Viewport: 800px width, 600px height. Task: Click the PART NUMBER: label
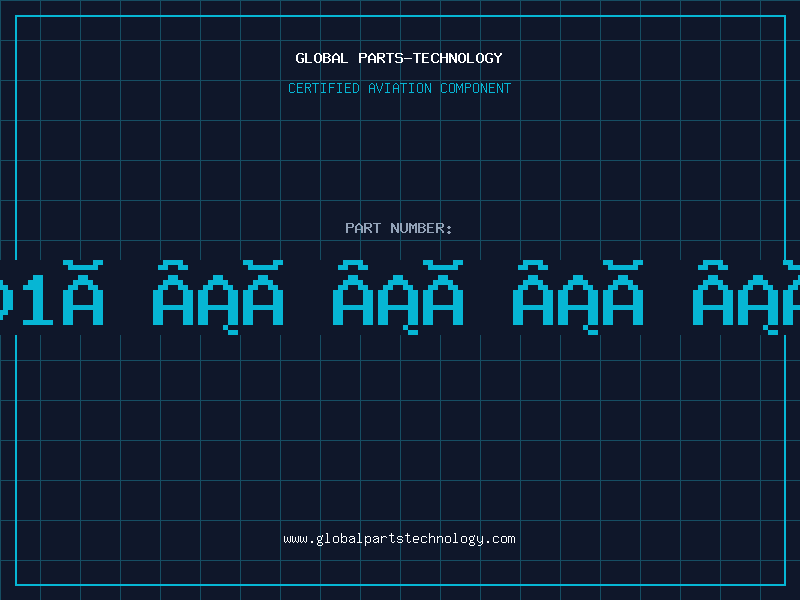pyautogui.click(x=399, y=228)
